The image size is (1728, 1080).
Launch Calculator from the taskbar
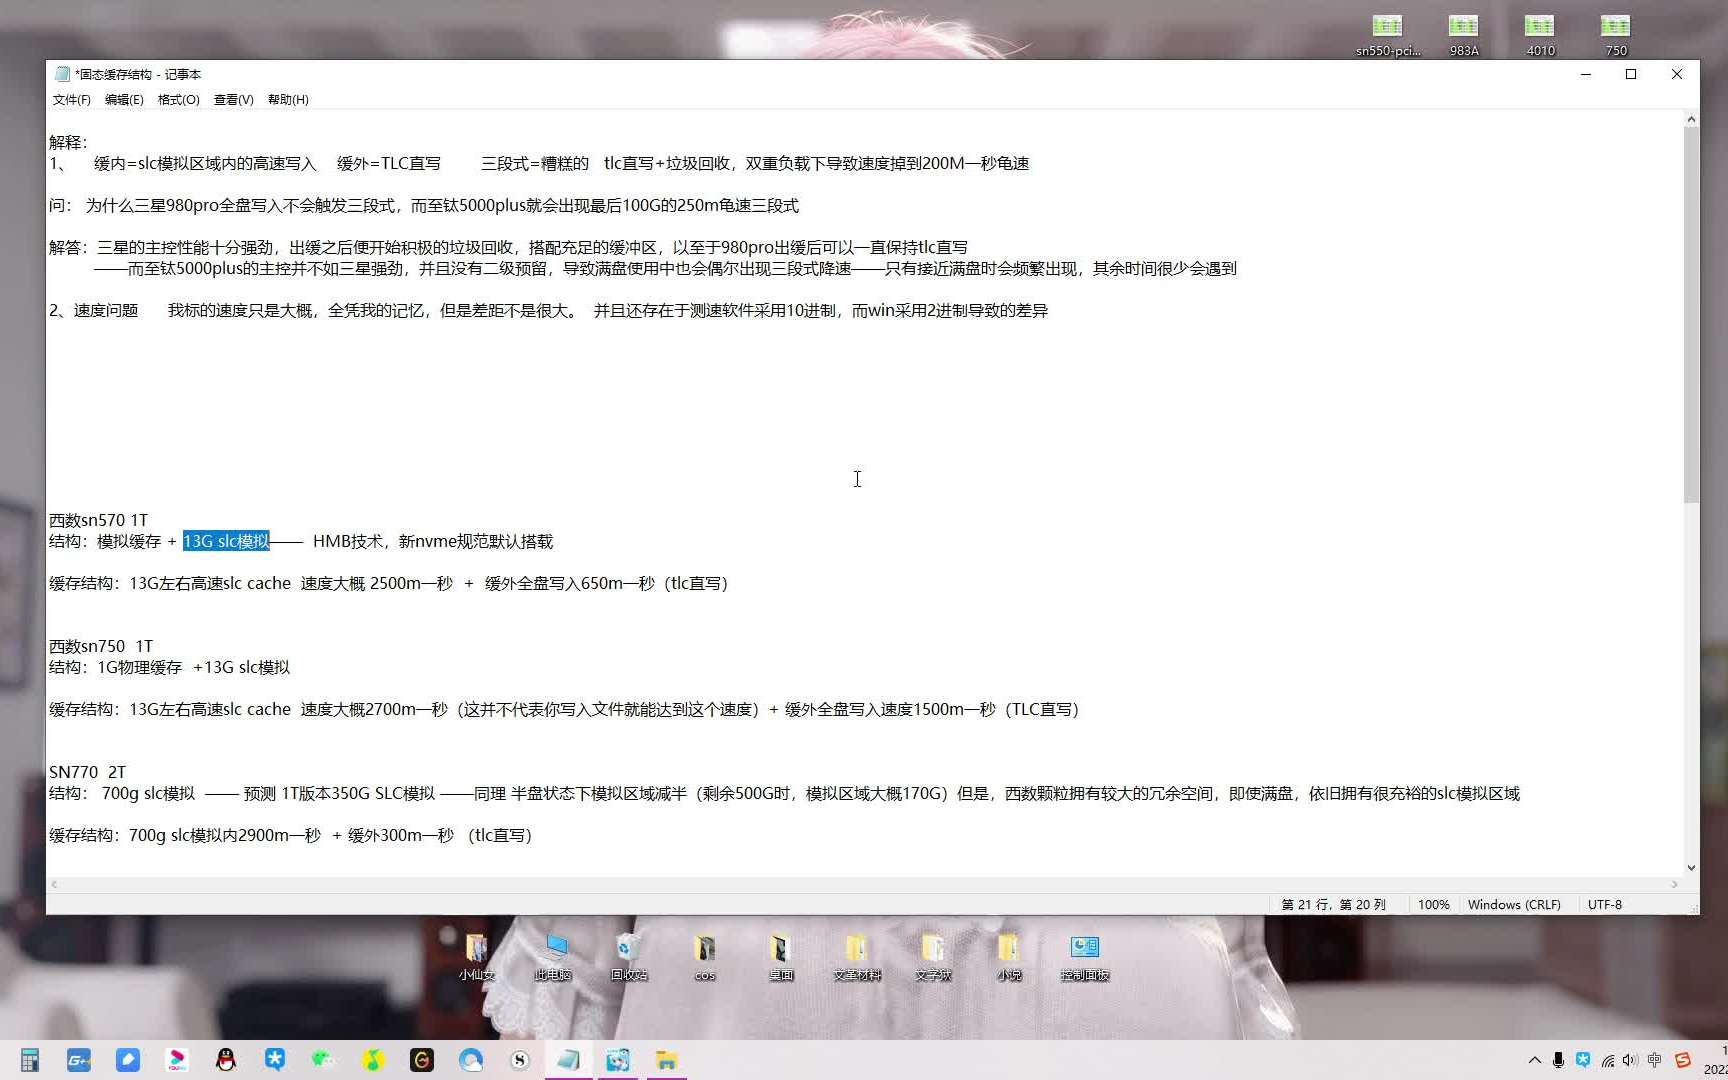(30, 1060)
